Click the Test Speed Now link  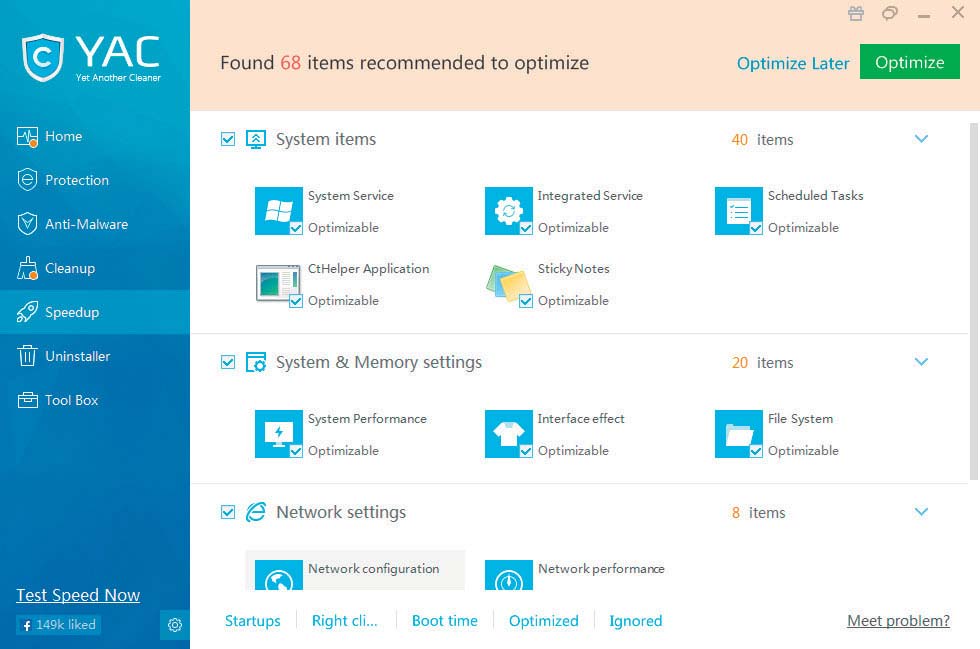[78, 595]
